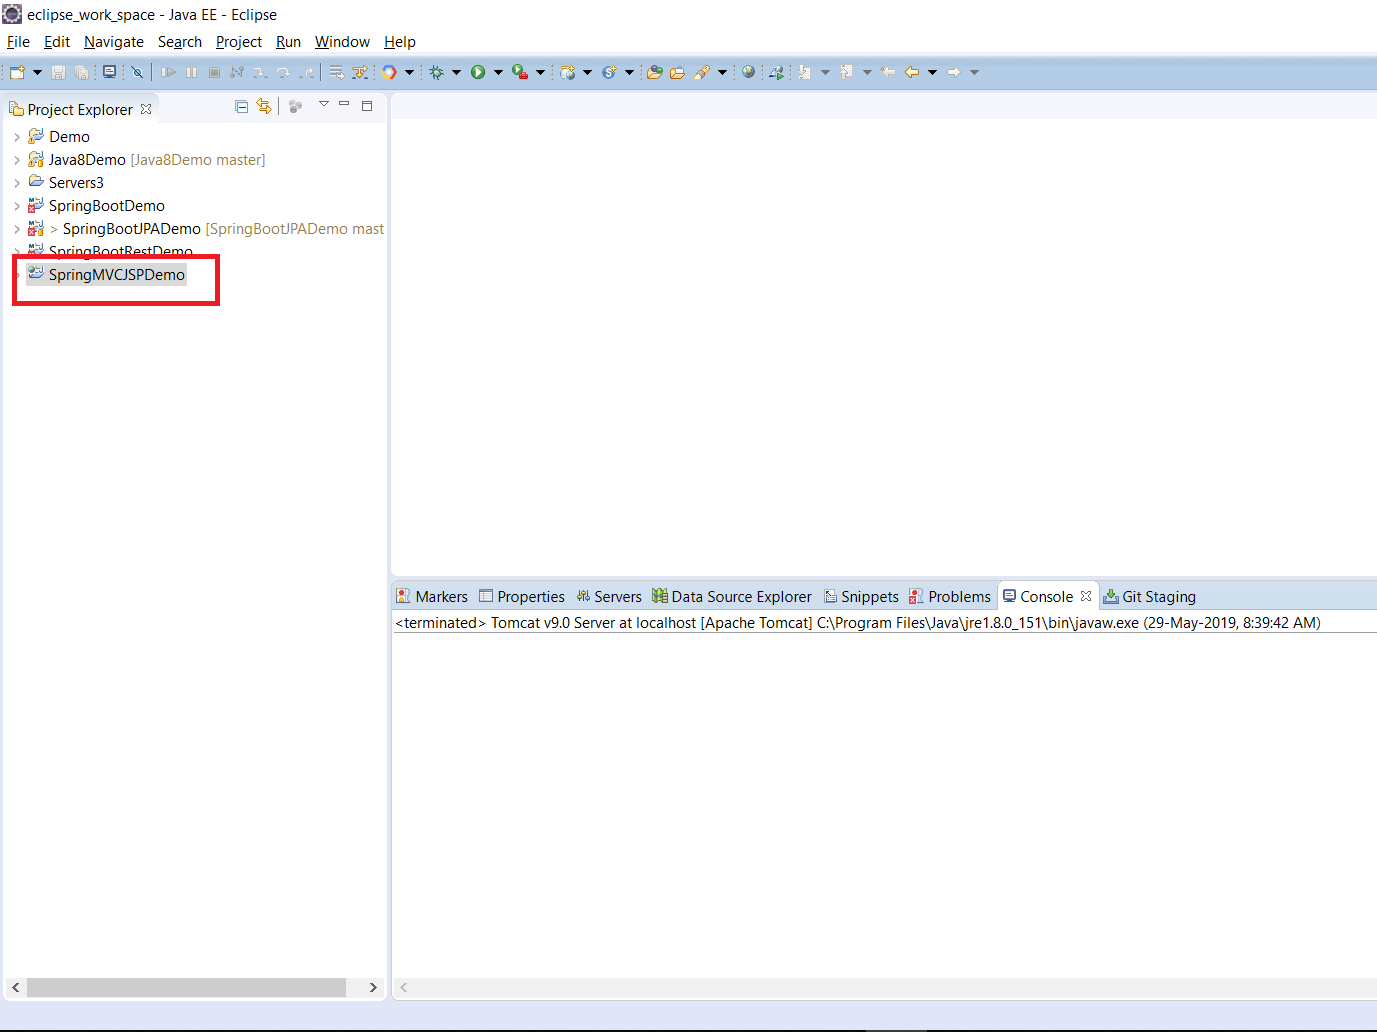
Task: Click the Debug bug icon in toolbar
Action: tap(436, 72)
